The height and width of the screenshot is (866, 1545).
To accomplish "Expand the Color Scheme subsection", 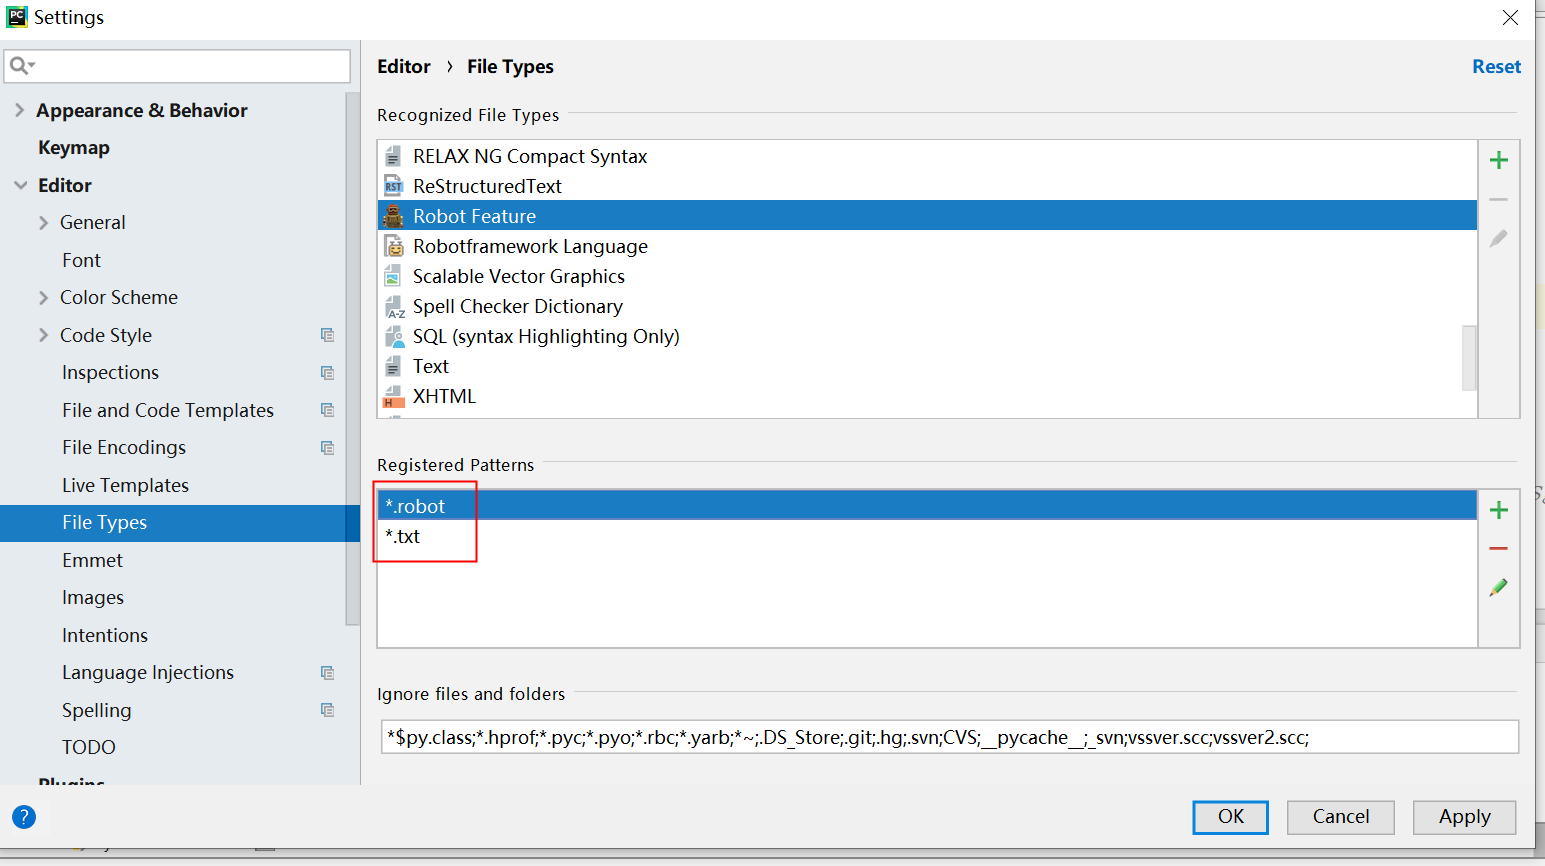I will point(43,297).
